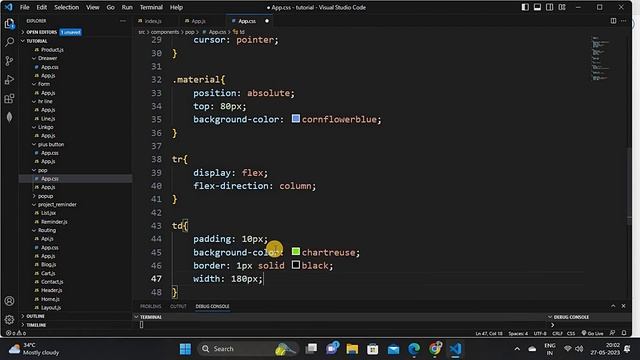
Task: Click the feedback icon in status bar
Action: (x=612, y=333)
